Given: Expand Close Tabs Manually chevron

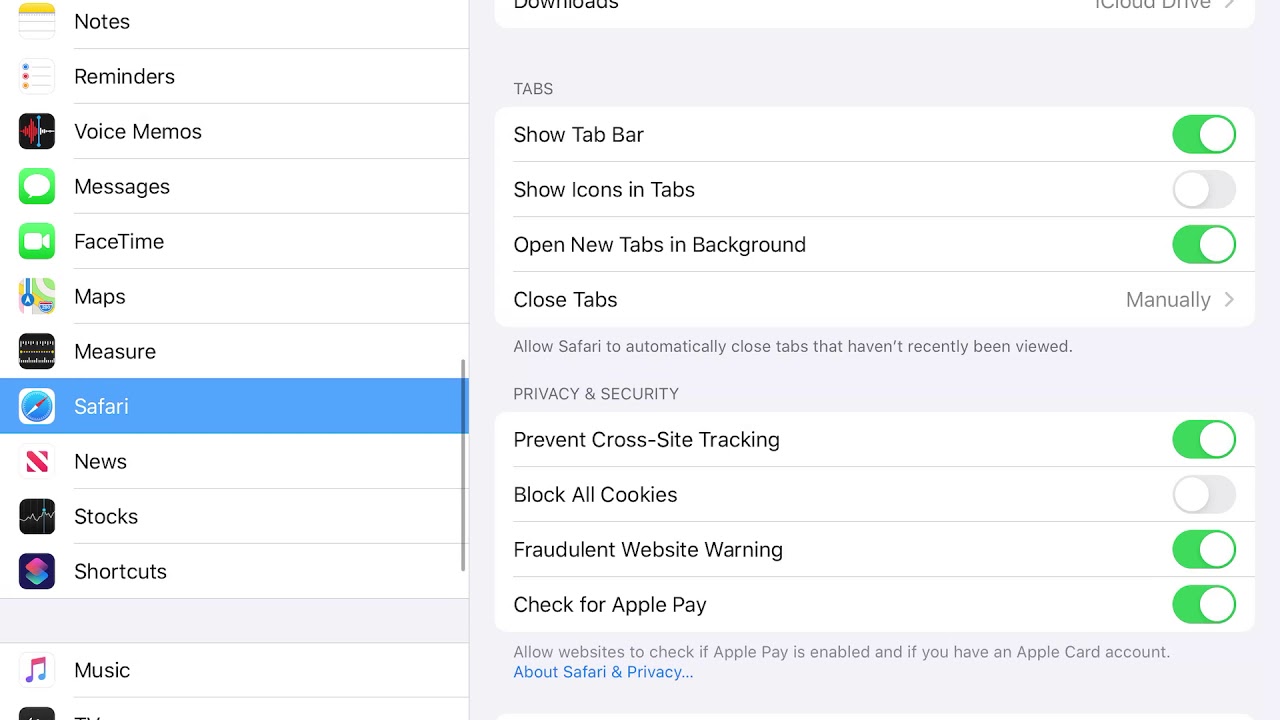Looking at the screenshot, I should pyautogui.click(x=1229, y=299).
